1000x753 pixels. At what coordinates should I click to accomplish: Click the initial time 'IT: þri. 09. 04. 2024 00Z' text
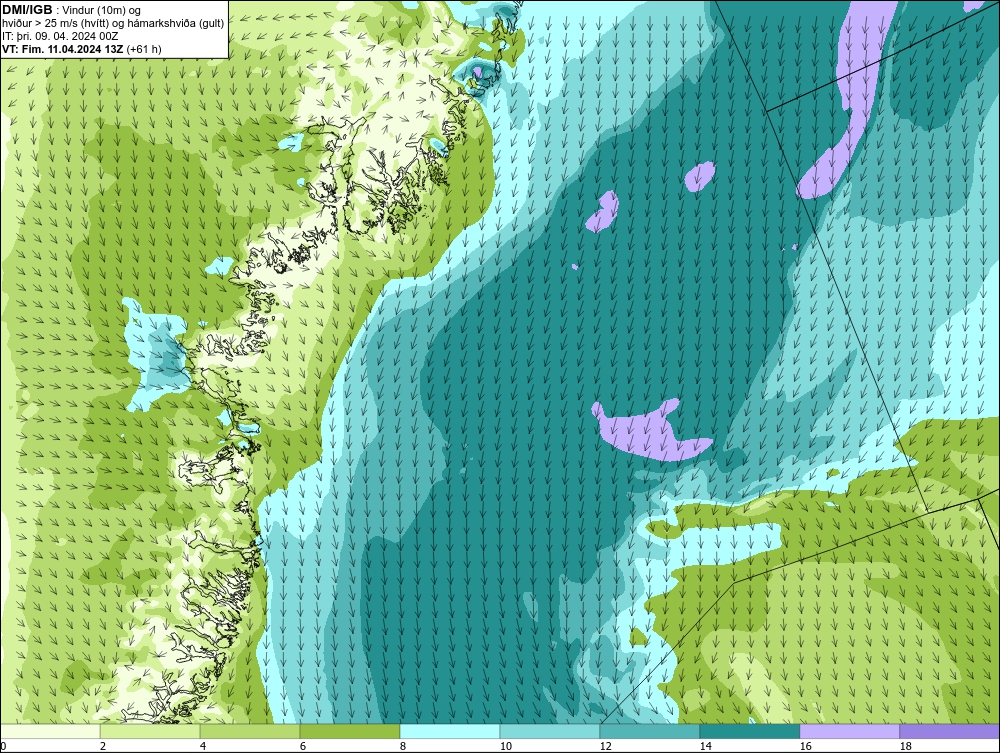point(60,36)
